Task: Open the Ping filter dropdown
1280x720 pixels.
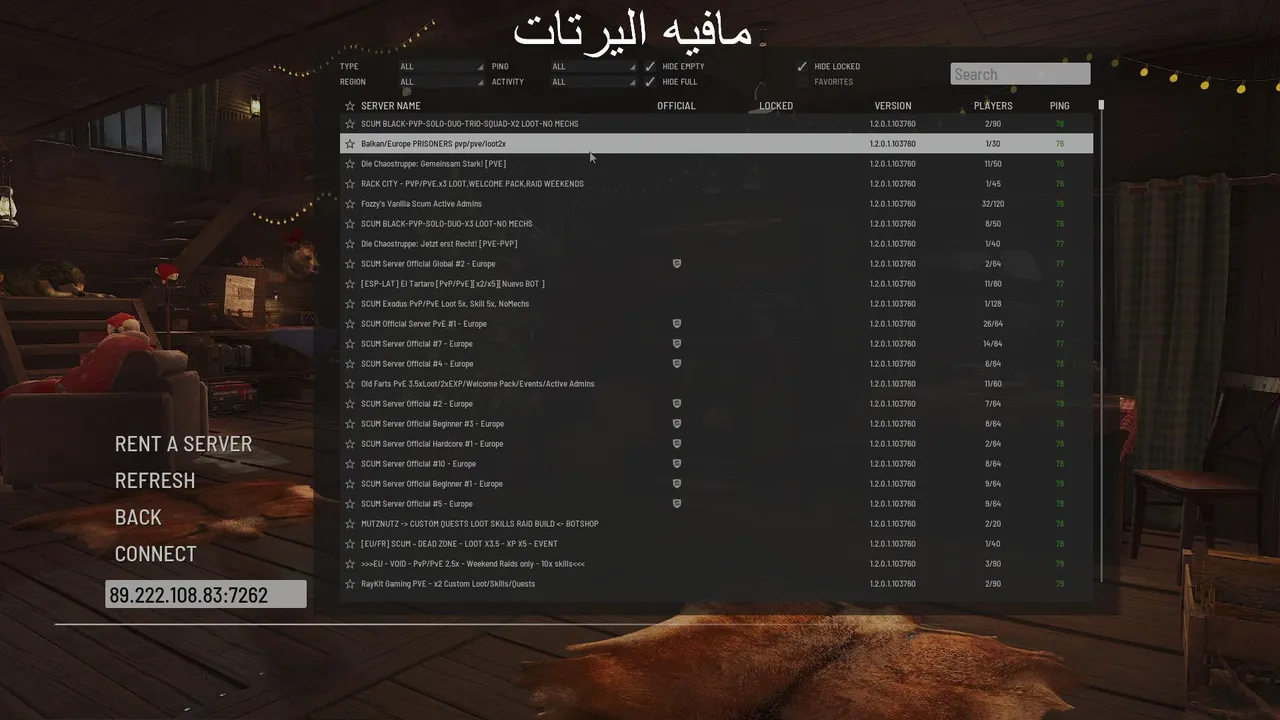Action: 593,67
